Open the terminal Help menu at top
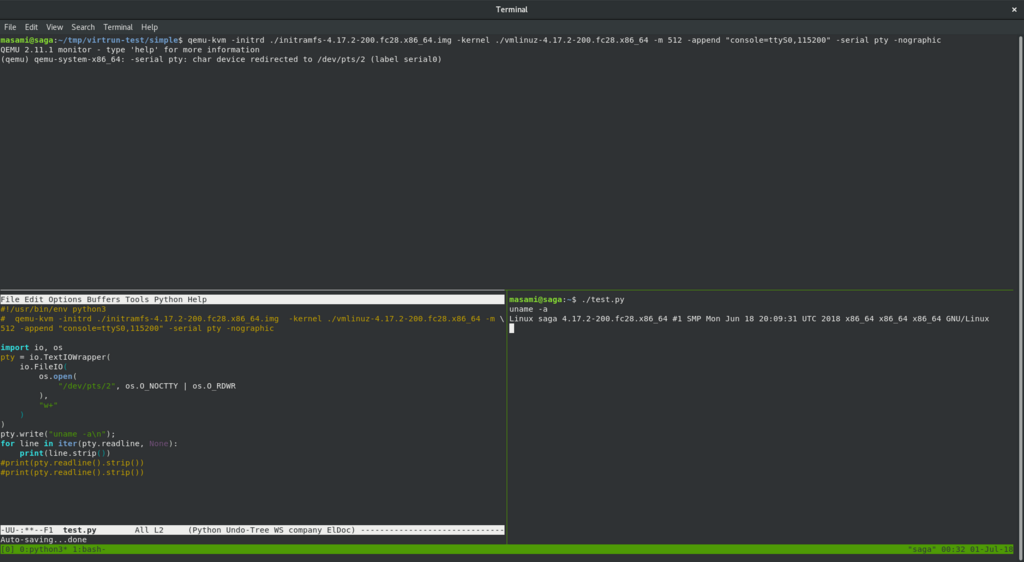Image resolution: width=1024 pixels, height=562 pixels. point(150,27)
